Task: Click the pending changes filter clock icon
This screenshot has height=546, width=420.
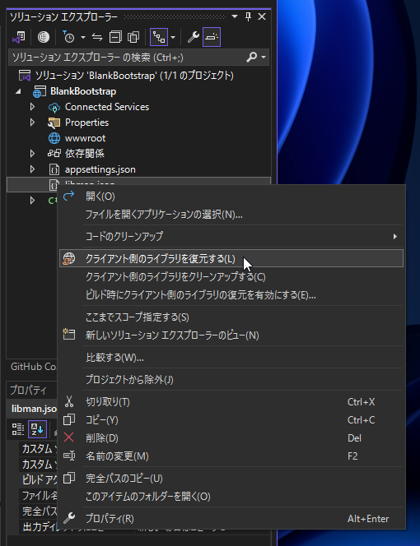Action: [x=69, y=37]
